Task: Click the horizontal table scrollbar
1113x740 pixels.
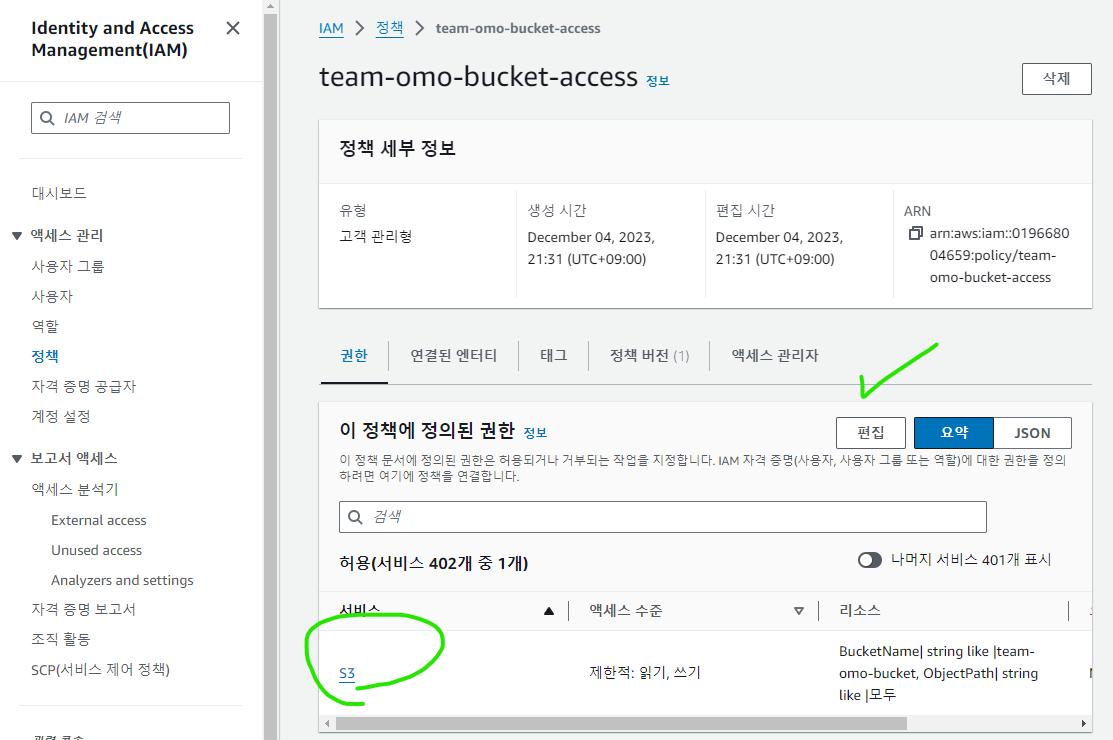Action: coord(621,724)
